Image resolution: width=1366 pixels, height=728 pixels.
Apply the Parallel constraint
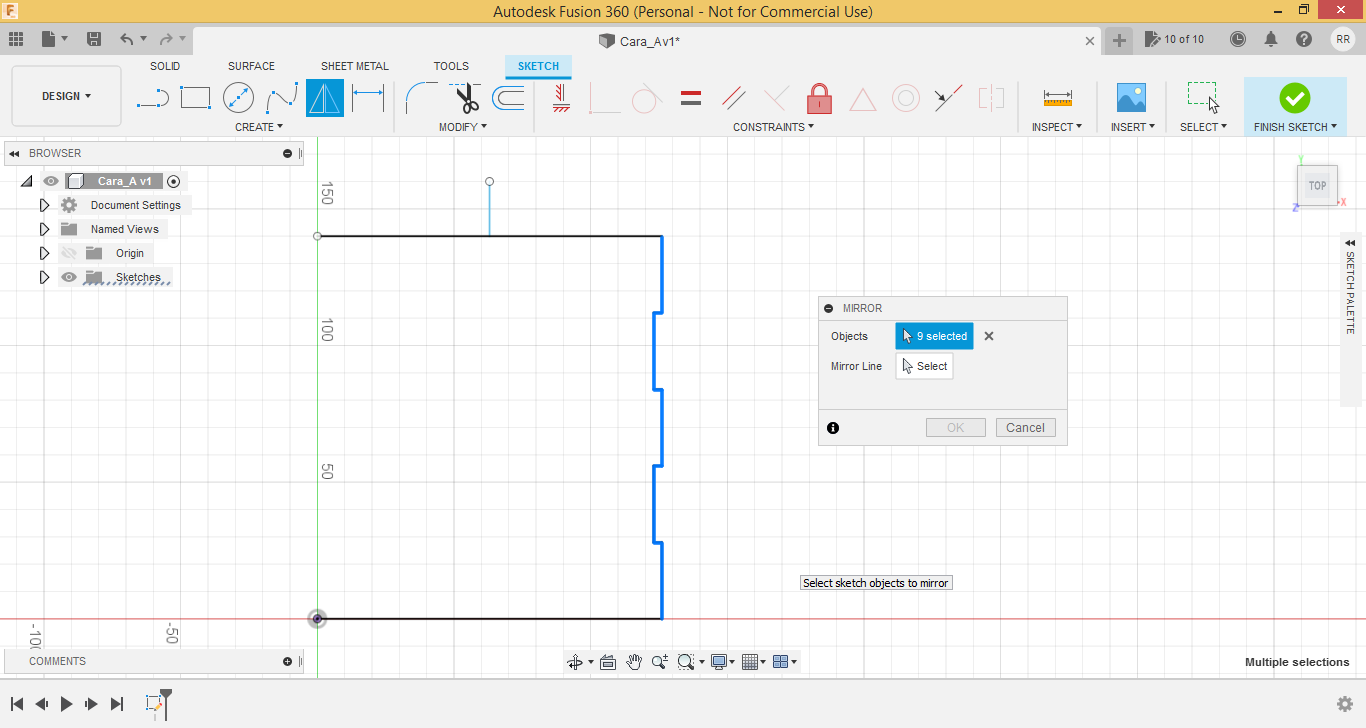tap(733, 98)
